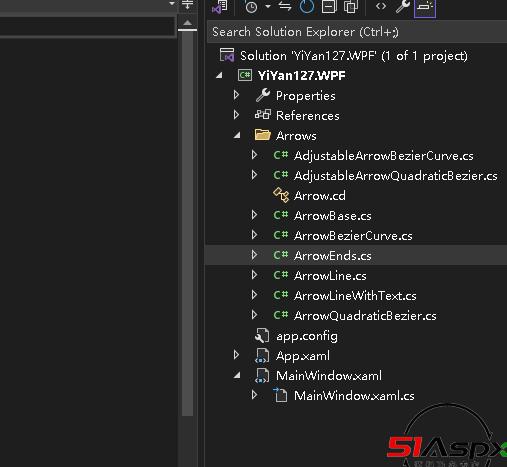Screen dimensions: 507x467
Task: Click C# icon of ArrowLine.cs
Action: [x=280, y=275]
